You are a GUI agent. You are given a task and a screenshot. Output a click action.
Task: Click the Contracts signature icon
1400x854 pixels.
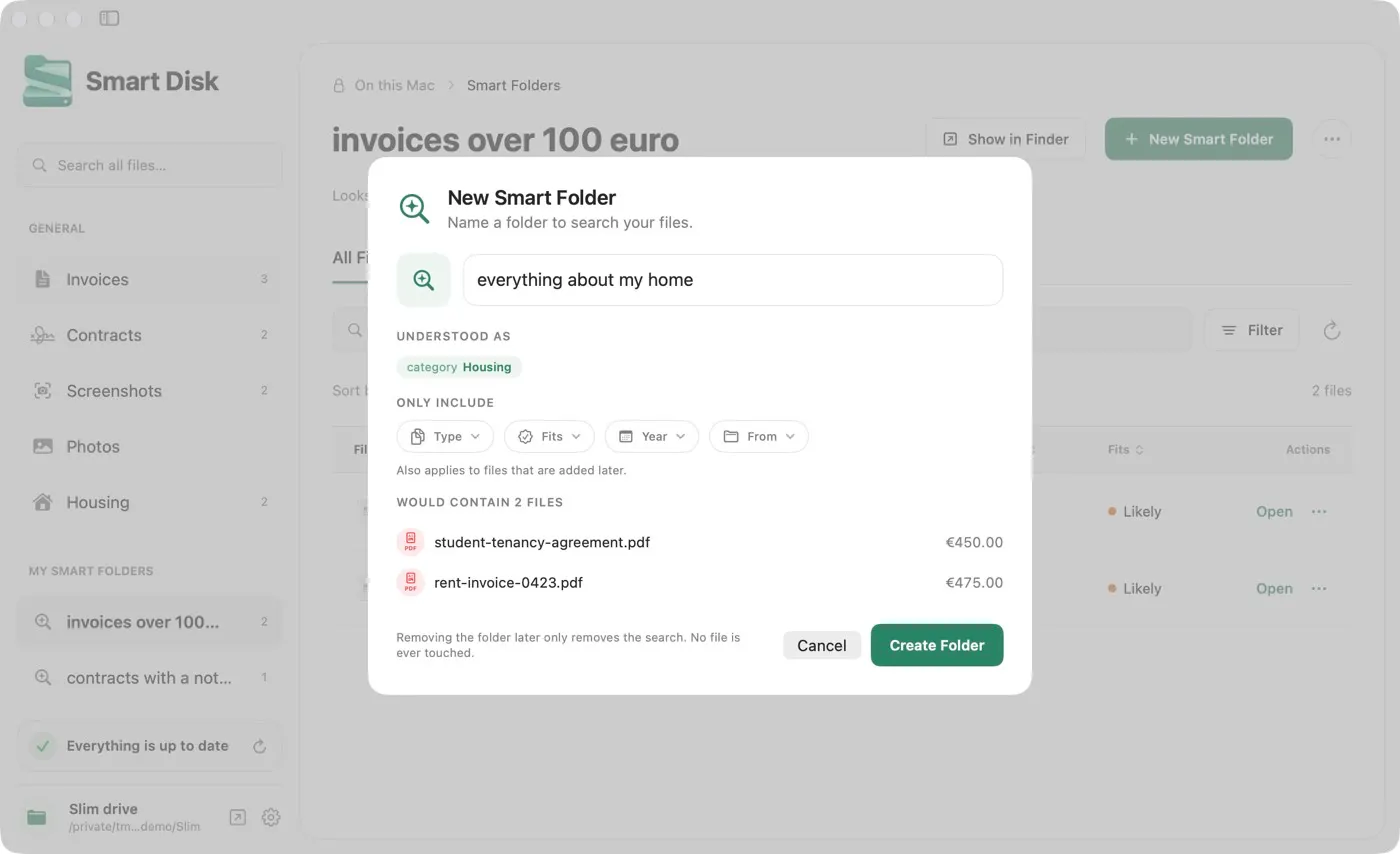pyautogui.click(x=42, y=335)
